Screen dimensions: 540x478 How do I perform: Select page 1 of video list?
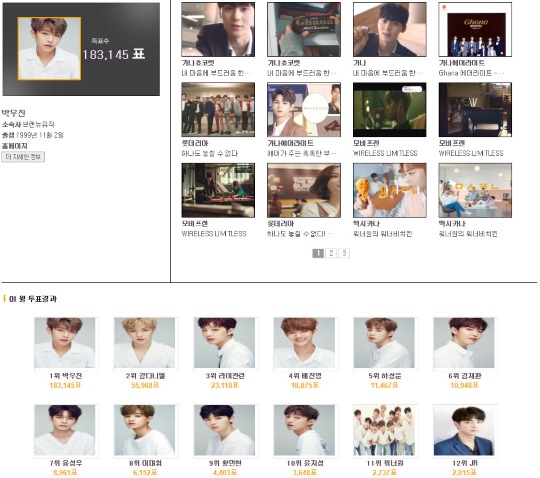318,253
